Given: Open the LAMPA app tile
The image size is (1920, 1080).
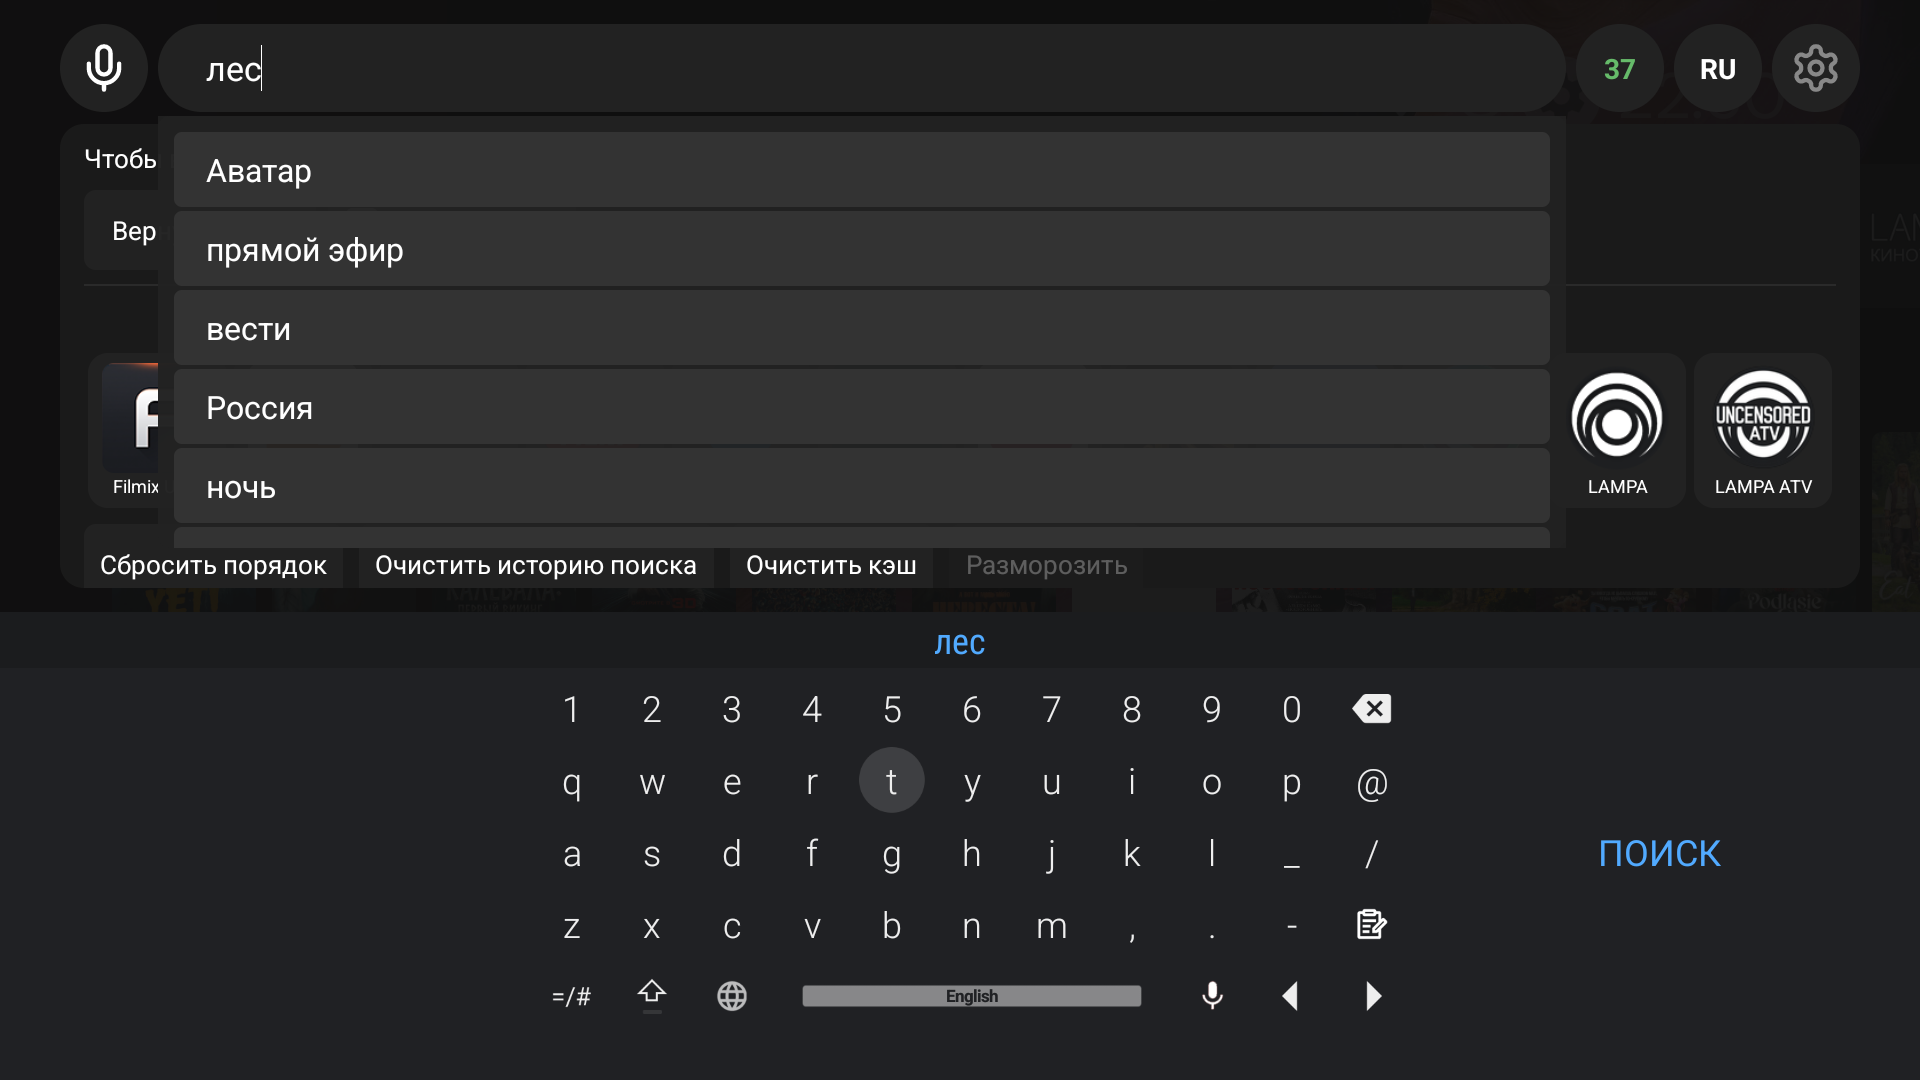Looking at the screenshot, I should point(1617,431).
